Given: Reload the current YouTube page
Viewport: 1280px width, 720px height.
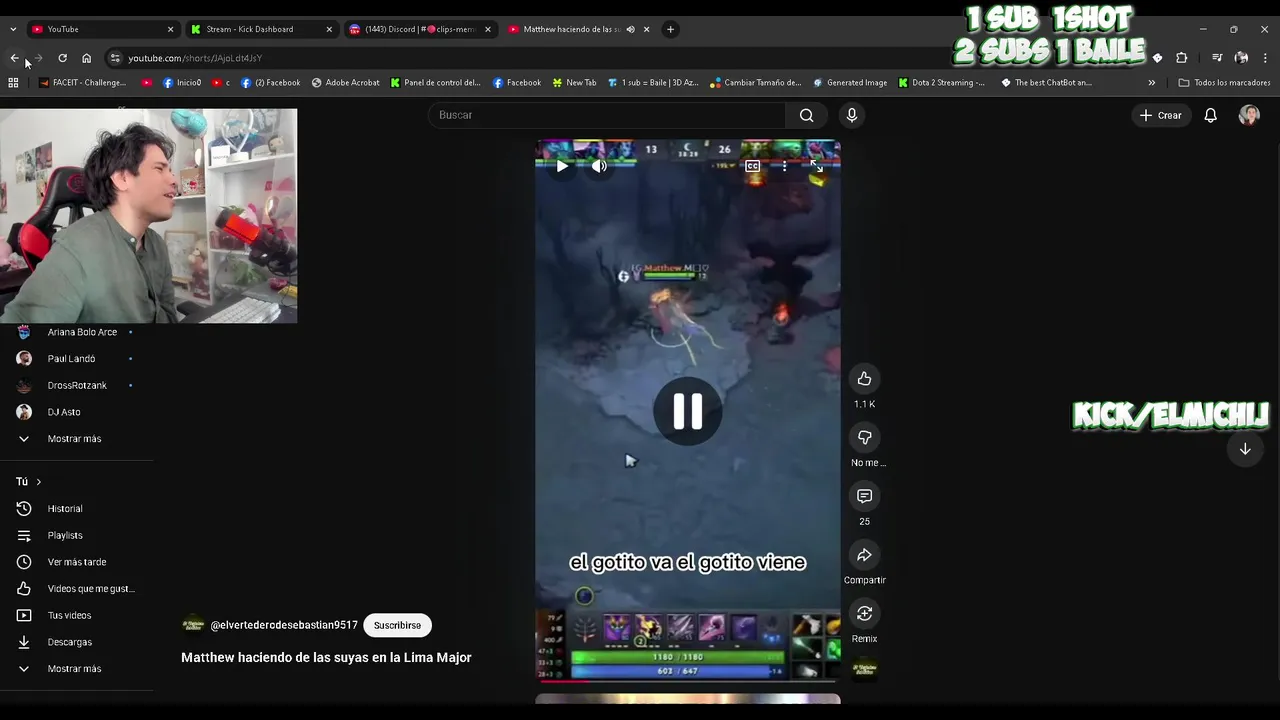Looking at the screenshot, I should coord(62,58).
